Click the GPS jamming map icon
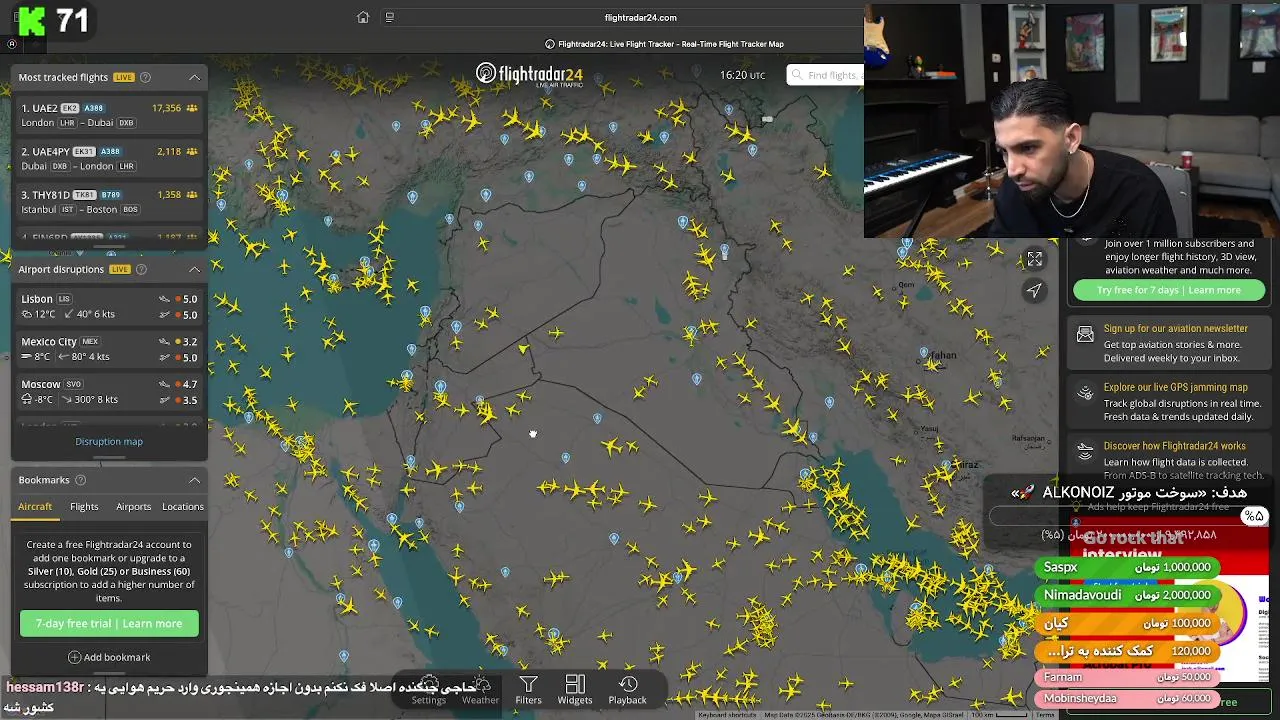 pyautogui.click(x=1085, y=394)
